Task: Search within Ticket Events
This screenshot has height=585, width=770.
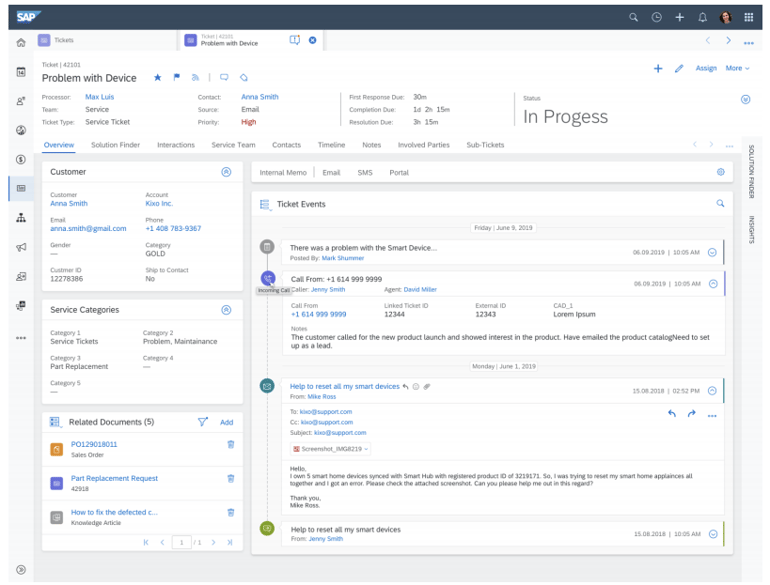Action: [x=720, y=203]
